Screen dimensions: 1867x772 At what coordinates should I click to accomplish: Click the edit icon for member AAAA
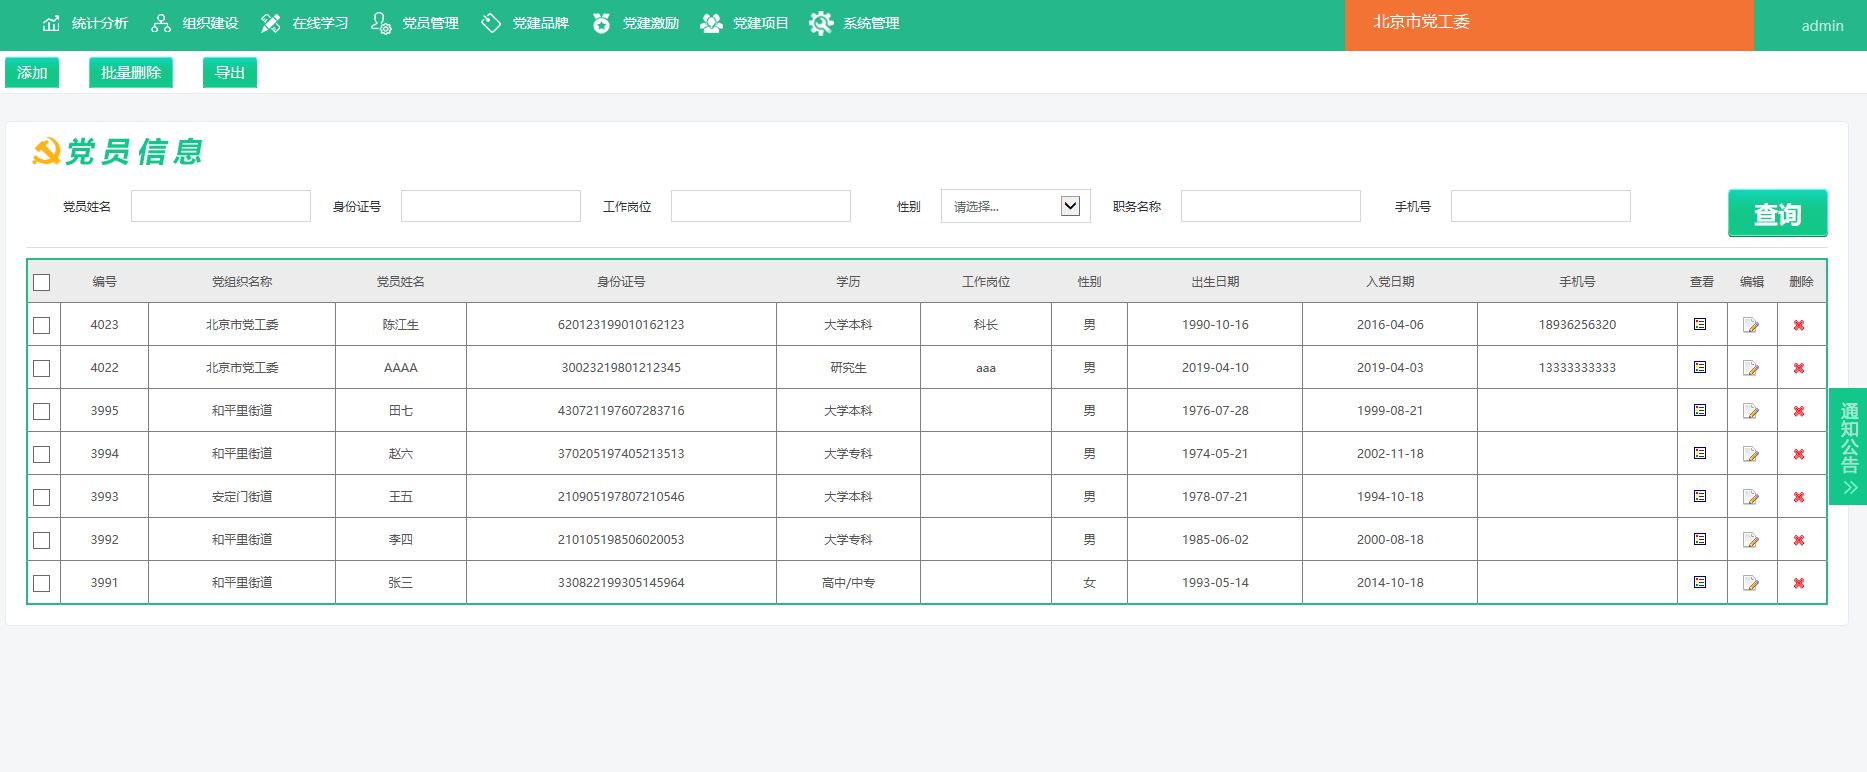click(1751, 368)
